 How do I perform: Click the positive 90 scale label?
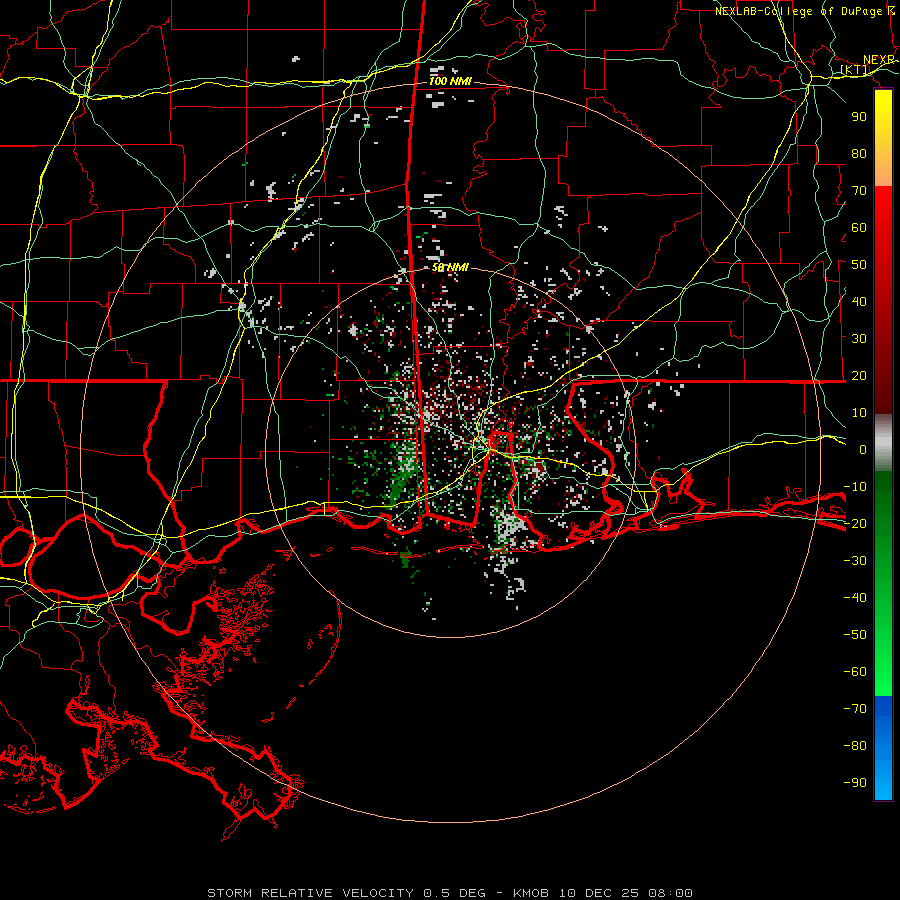(859, 117)
